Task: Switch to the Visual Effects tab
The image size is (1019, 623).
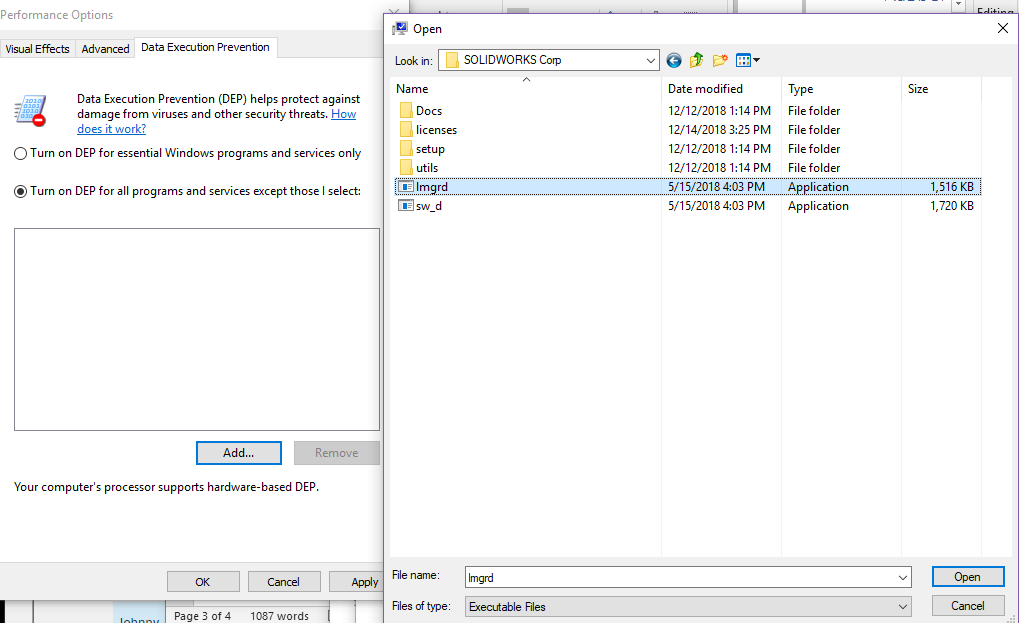Action: click(x=37, y=49)
